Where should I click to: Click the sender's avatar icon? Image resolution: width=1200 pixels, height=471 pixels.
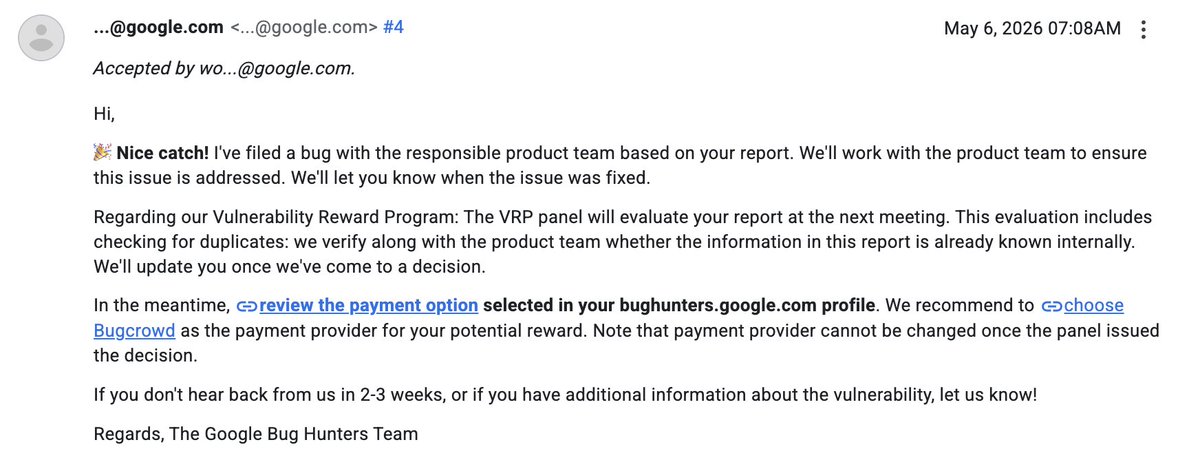[42, 39]
